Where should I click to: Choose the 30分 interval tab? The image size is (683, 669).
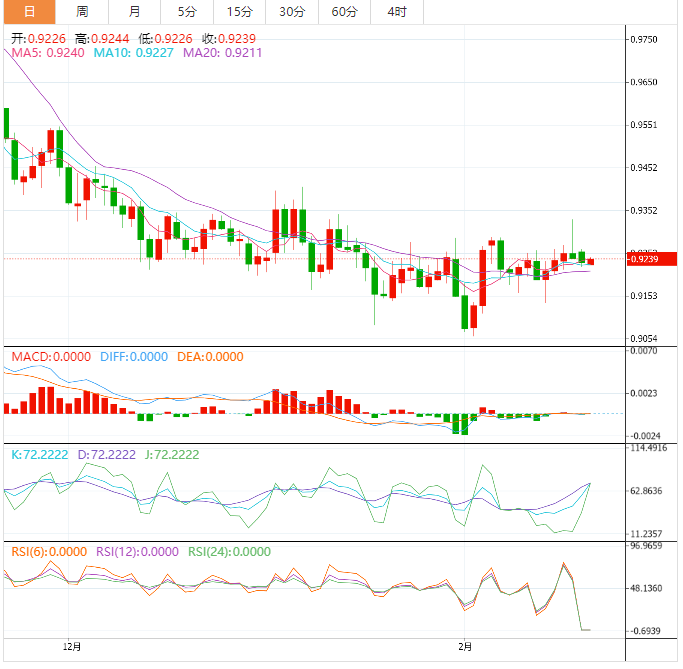(x=292, y=12)
